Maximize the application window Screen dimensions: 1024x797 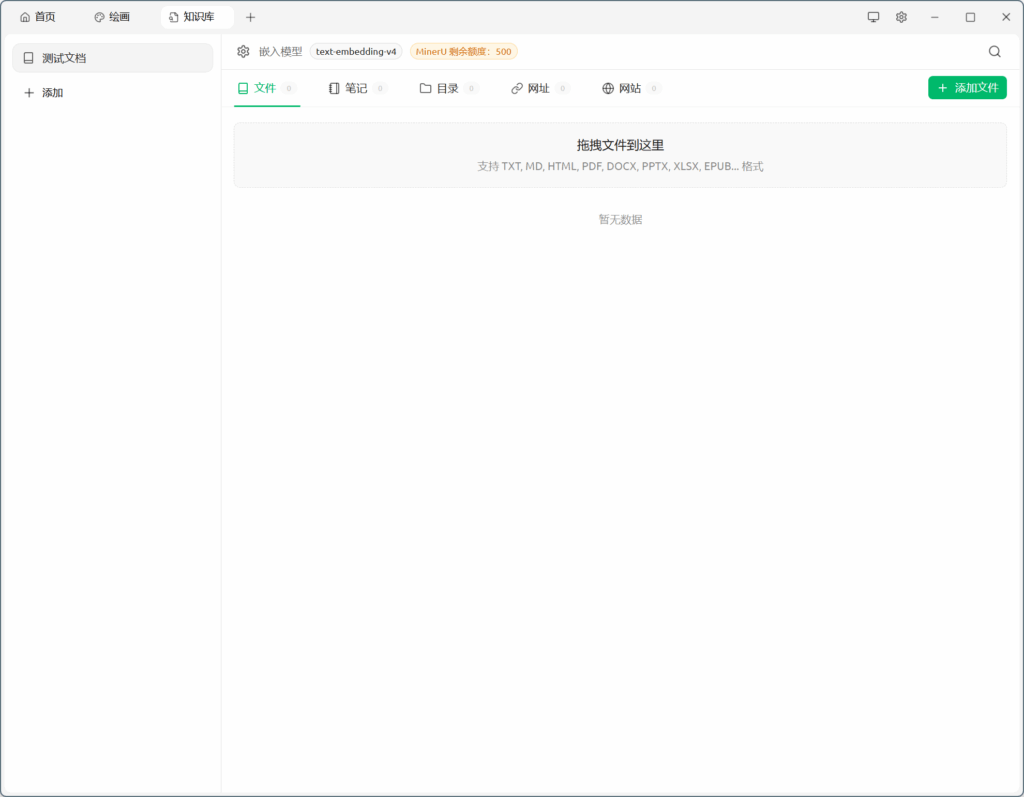click(x=970, y=17)
